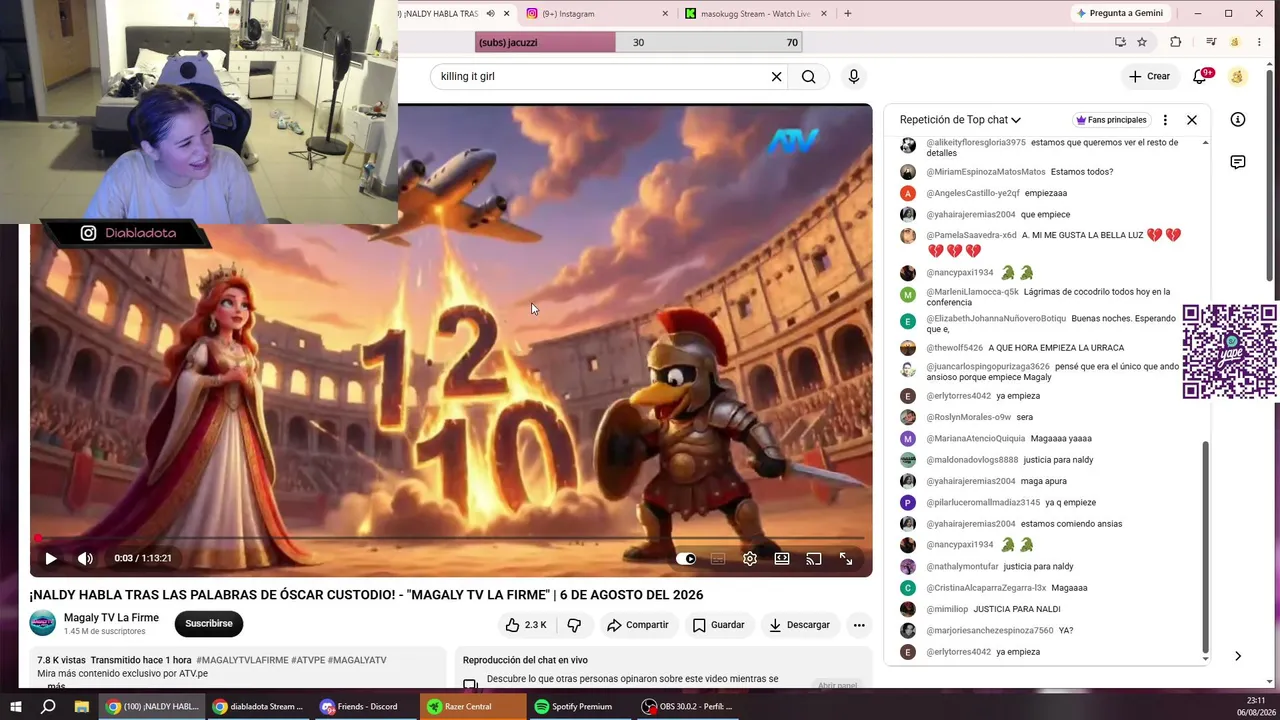Open File Explorer from the taskbar
Image resolution: width=1280 pixels, height=720 pixels.
click(81, 707)
